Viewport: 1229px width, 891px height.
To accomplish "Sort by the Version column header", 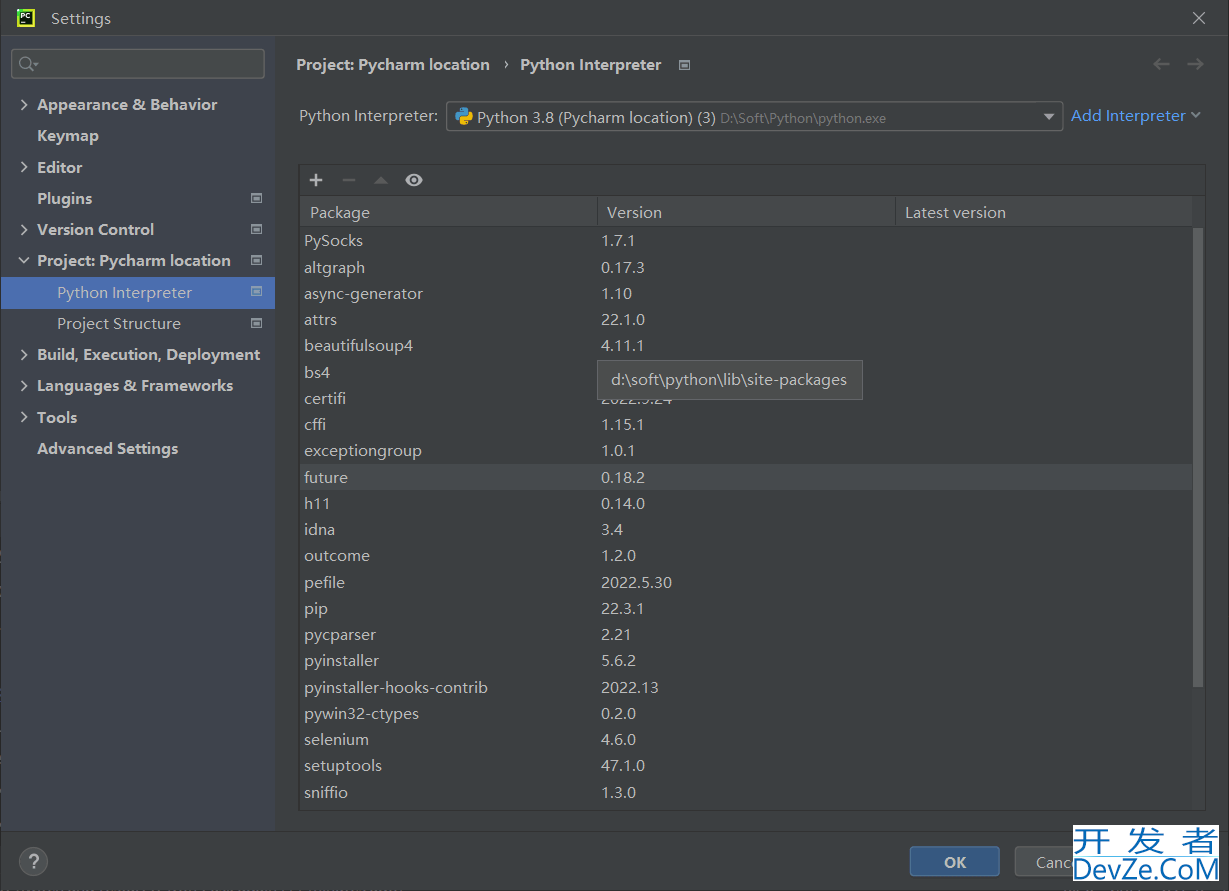I will [746, 212].
